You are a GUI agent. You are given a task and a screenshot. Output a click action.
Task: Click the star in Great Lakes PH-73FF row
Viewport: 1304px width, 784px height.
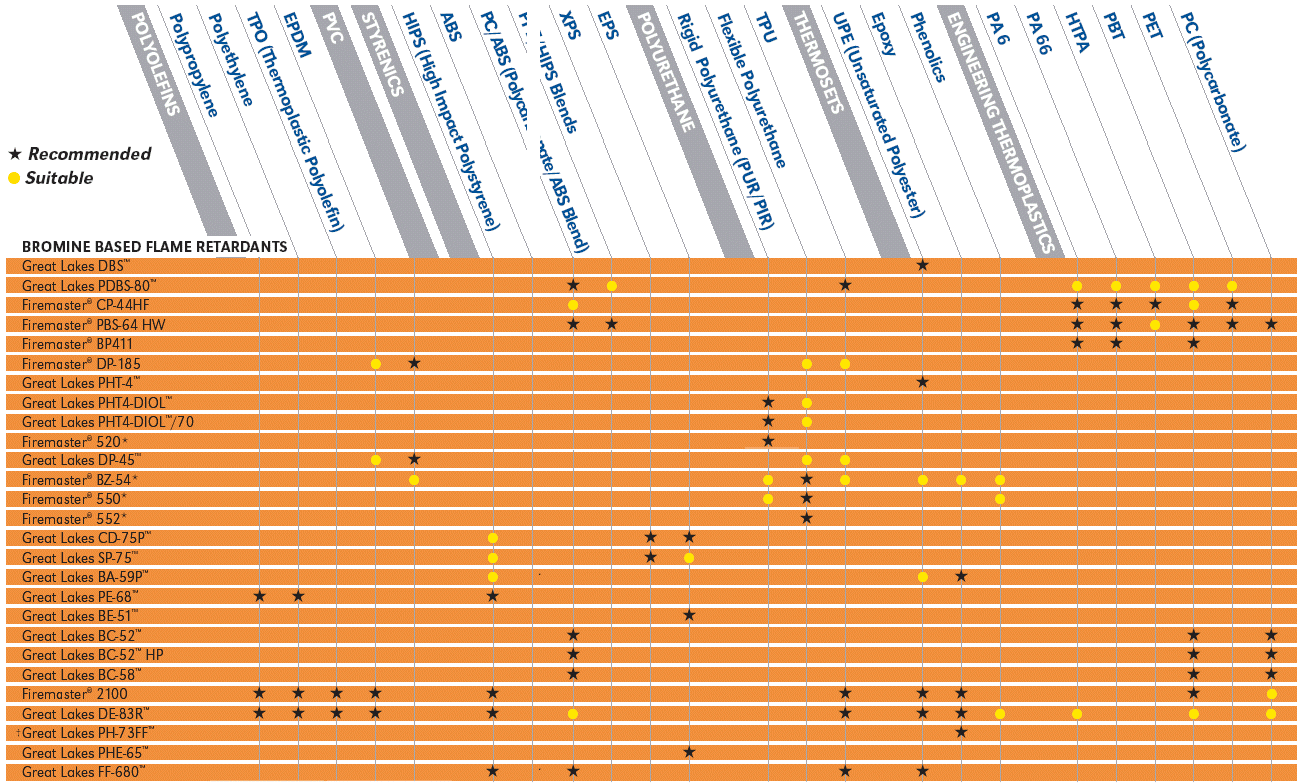[x=961, y=733]
